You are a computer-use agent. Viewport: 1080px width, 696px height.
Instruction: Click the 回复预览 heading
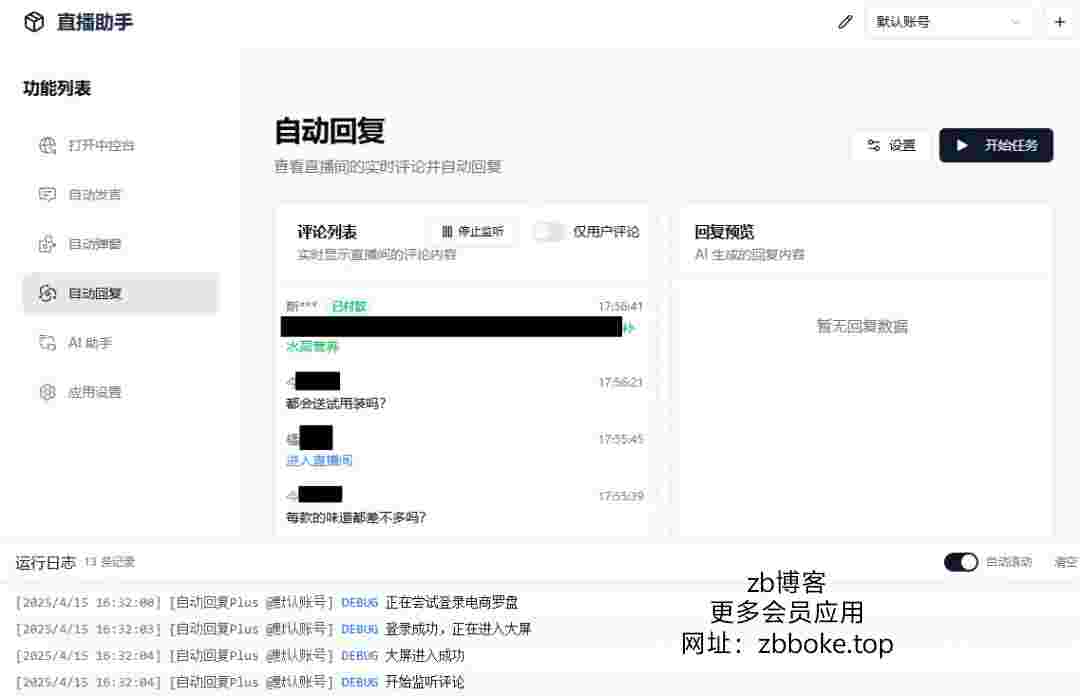725,232
